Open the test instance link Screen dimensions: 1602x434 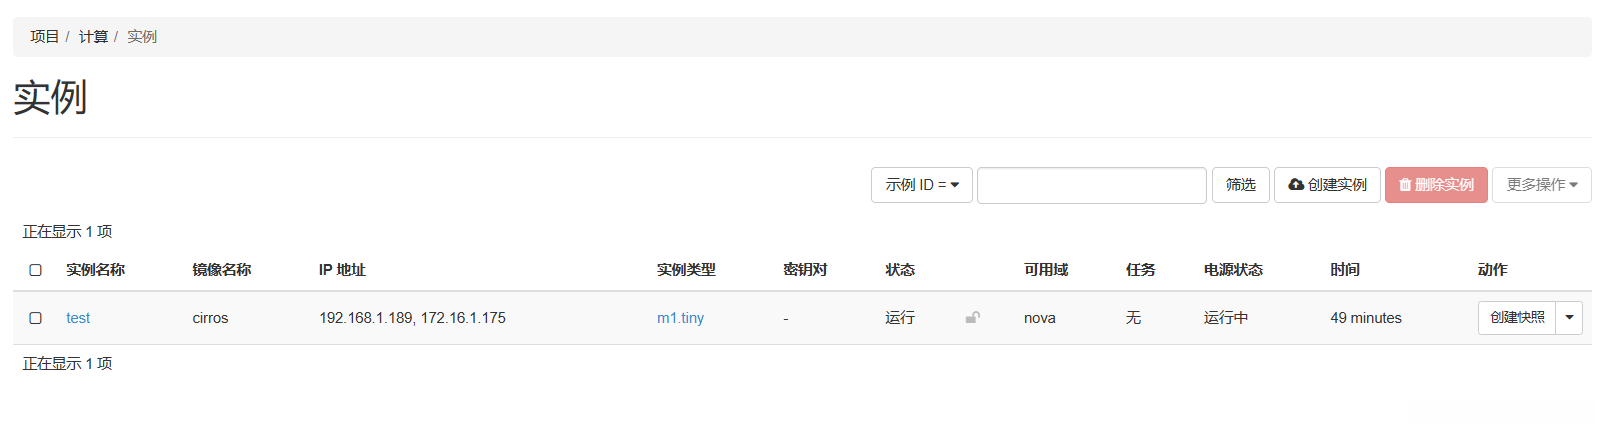78,318
